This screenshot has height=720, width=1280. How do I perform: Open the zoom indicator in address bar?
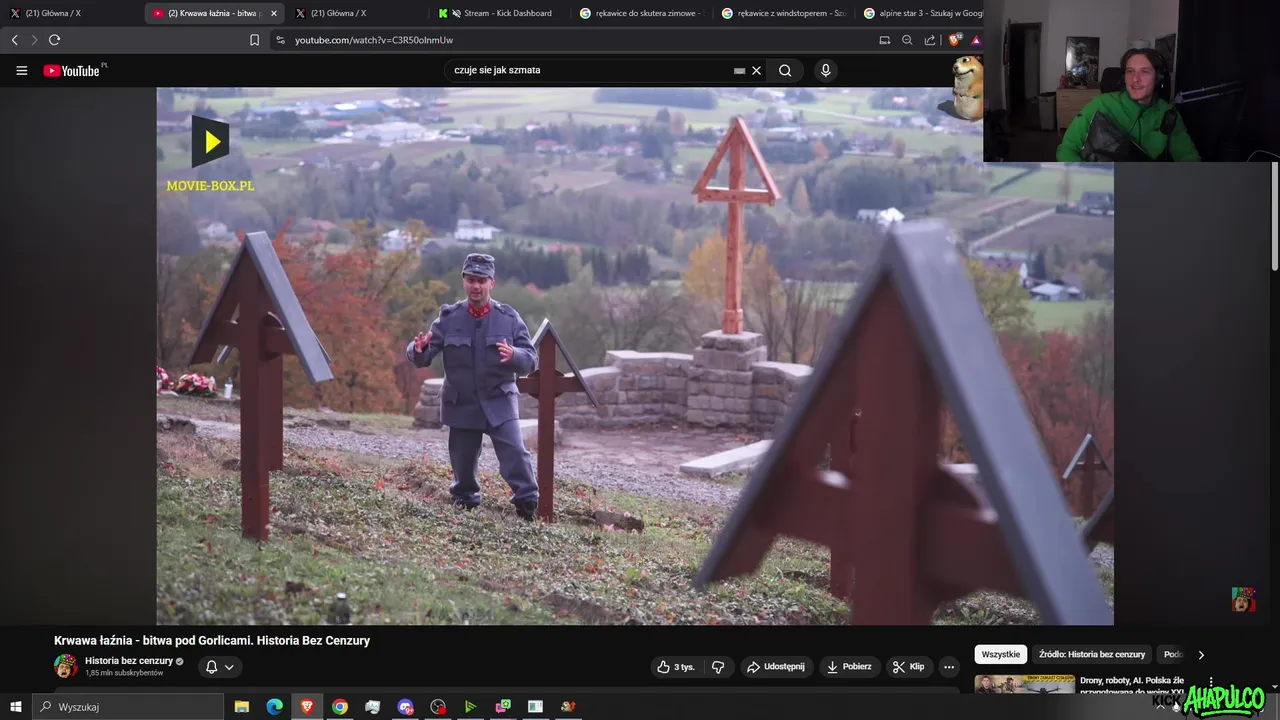[x=907, y=40]
